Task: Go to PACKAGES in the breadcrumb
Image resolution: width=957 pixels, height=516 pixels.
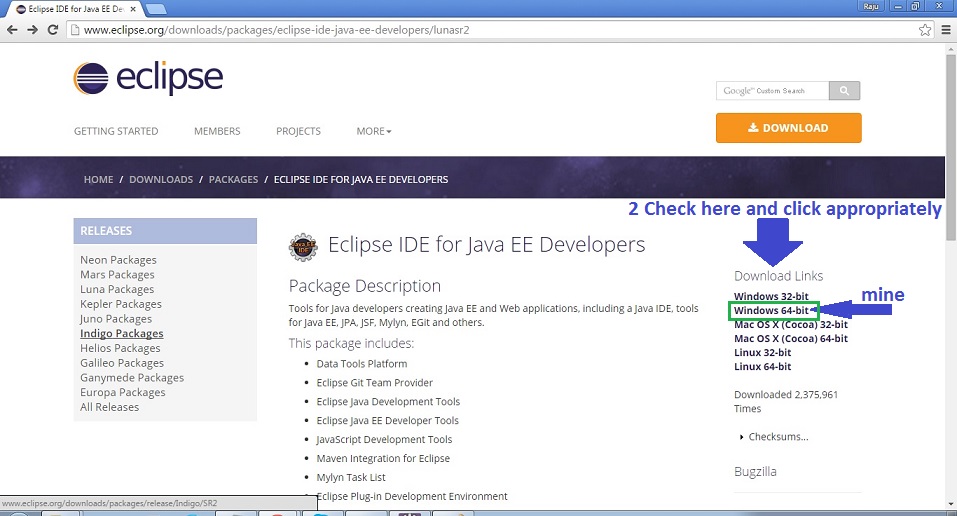Action: tap(233, 179)
